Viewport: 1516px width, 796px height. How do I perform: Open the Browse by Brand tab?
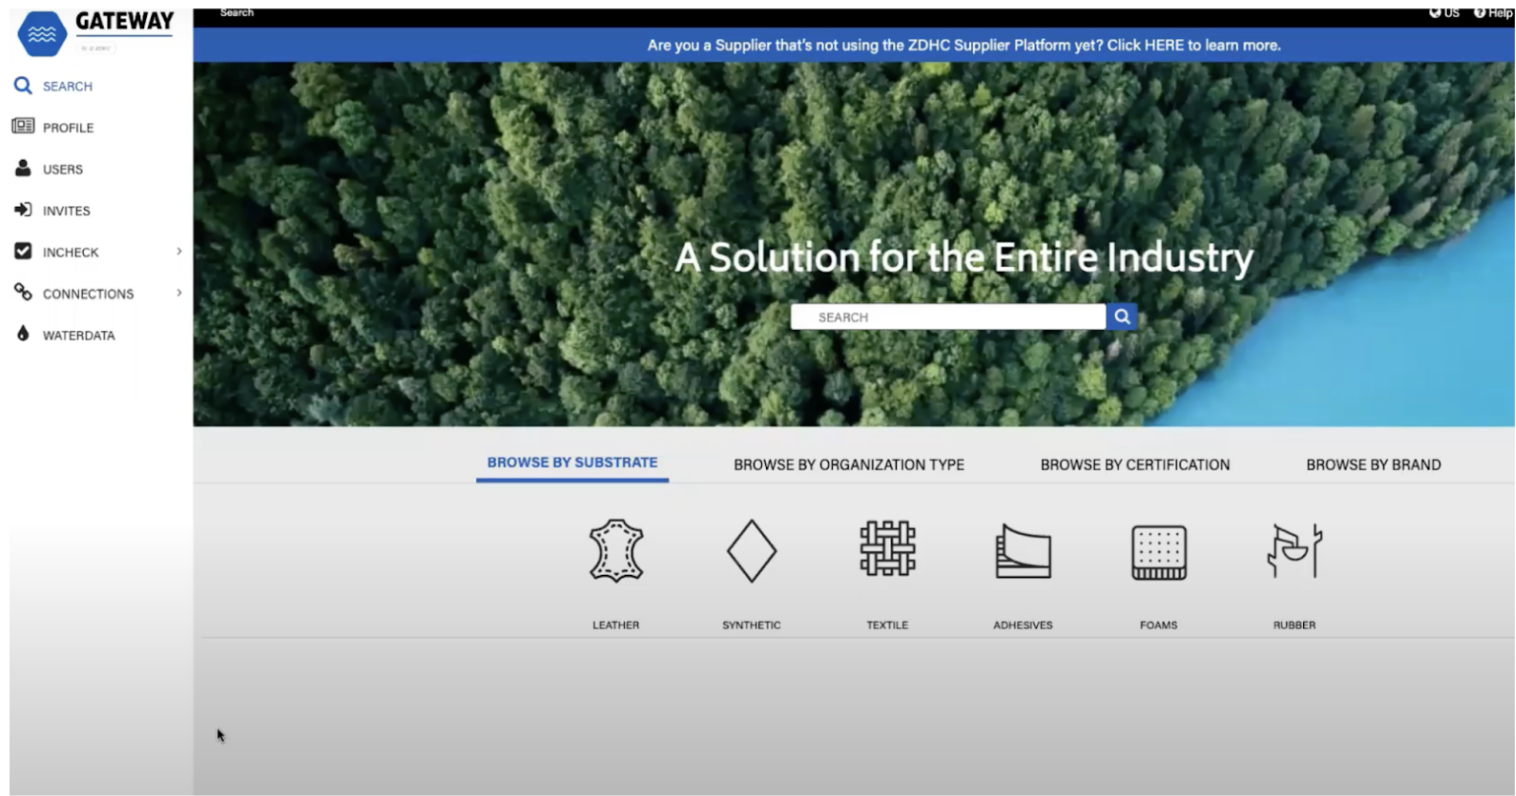(x=1372, y=465)
